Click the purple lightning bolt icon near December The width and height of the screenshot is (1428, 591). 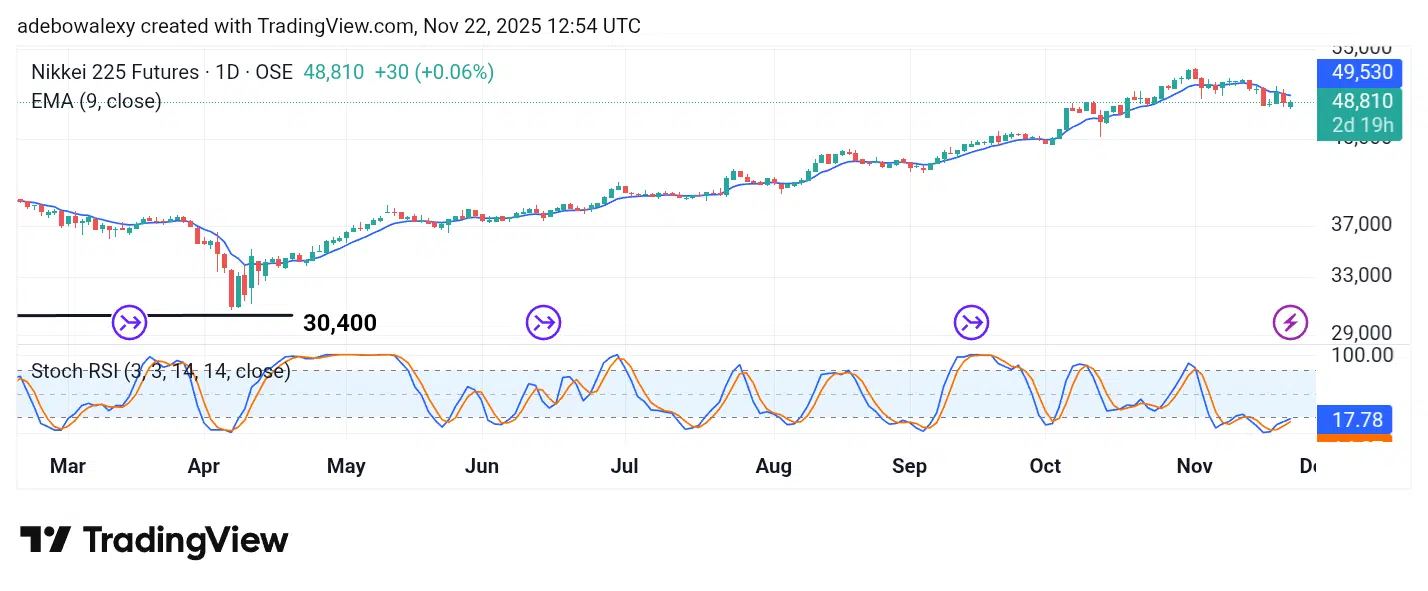[1290, 322]
